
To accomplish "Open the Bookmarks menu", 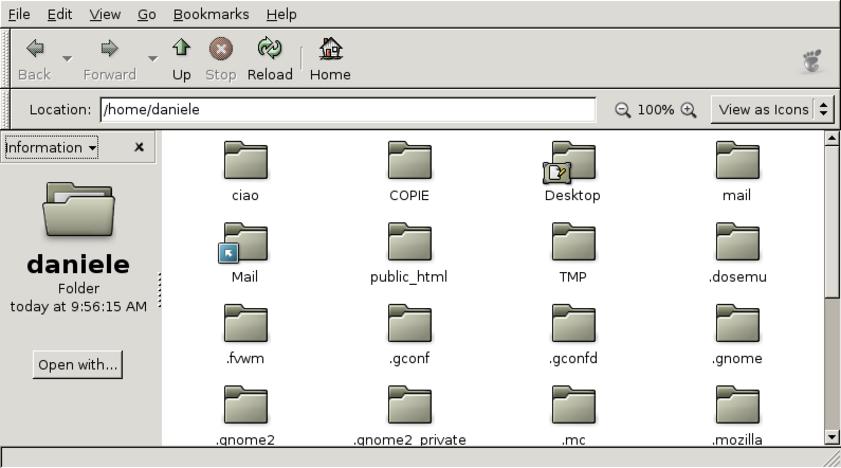I will coord(211,14).
